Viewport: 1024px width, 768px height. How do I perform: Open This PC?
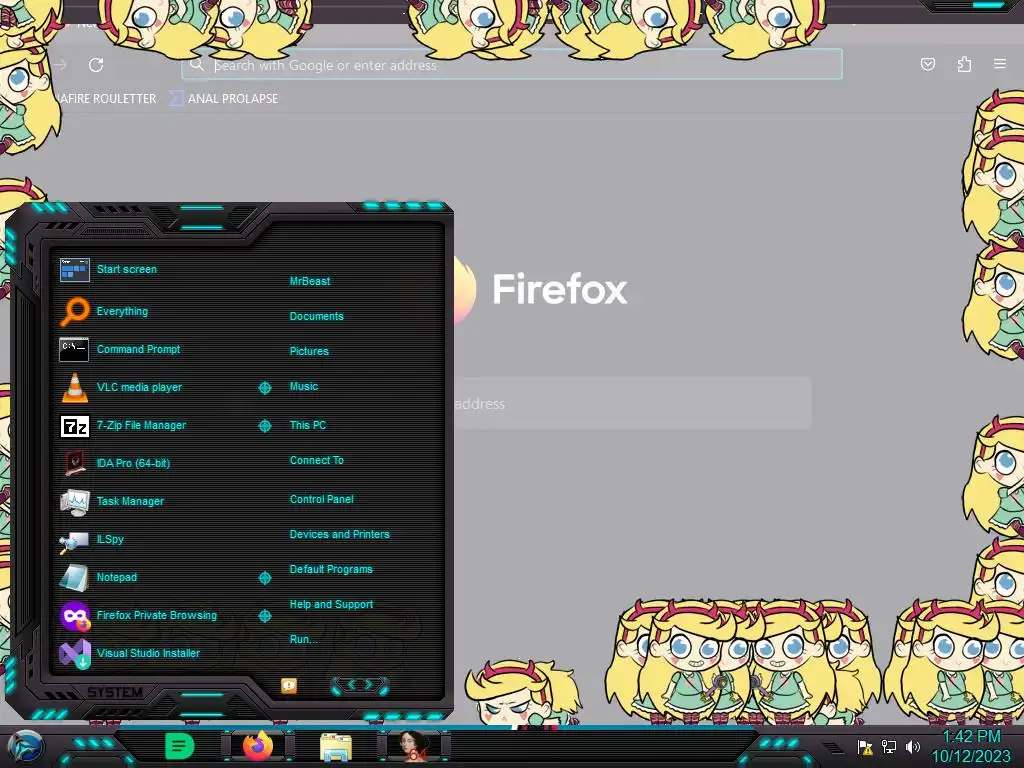308,425
